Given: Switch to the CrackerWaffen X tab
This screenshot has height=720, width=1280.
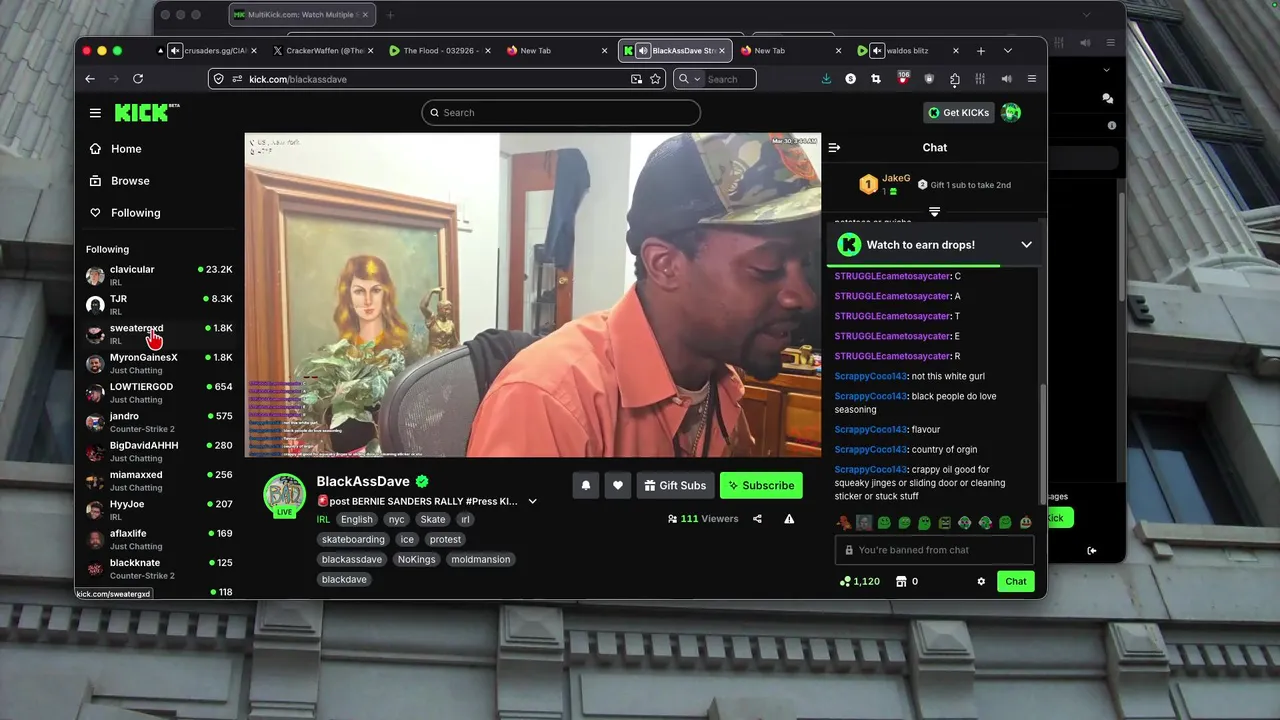Looking at the screenshot, I should [x=322, y=51].
